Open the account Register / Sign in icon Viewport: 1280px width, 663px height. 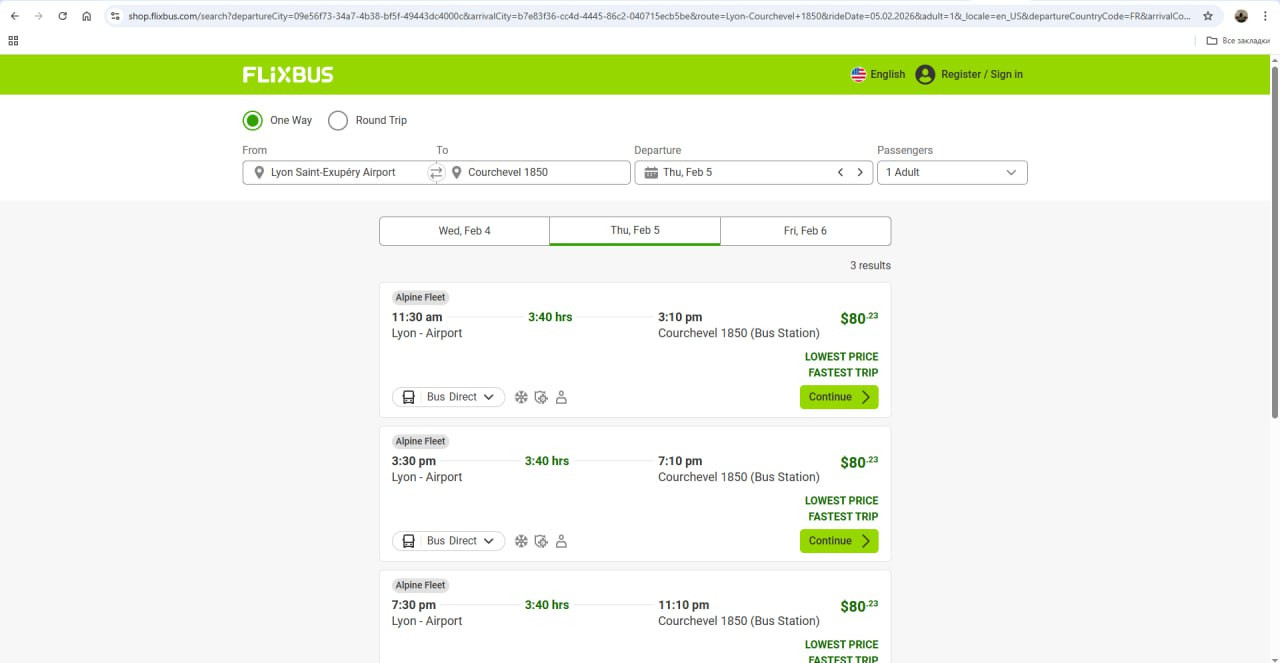(925, 75)
